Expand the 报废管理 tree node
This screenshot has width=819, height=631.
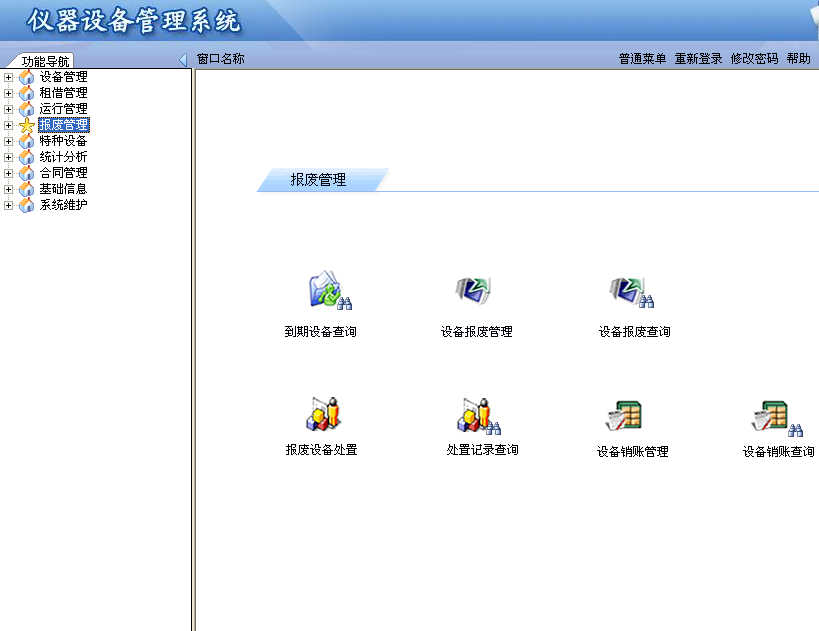click(x=8, y=125)
